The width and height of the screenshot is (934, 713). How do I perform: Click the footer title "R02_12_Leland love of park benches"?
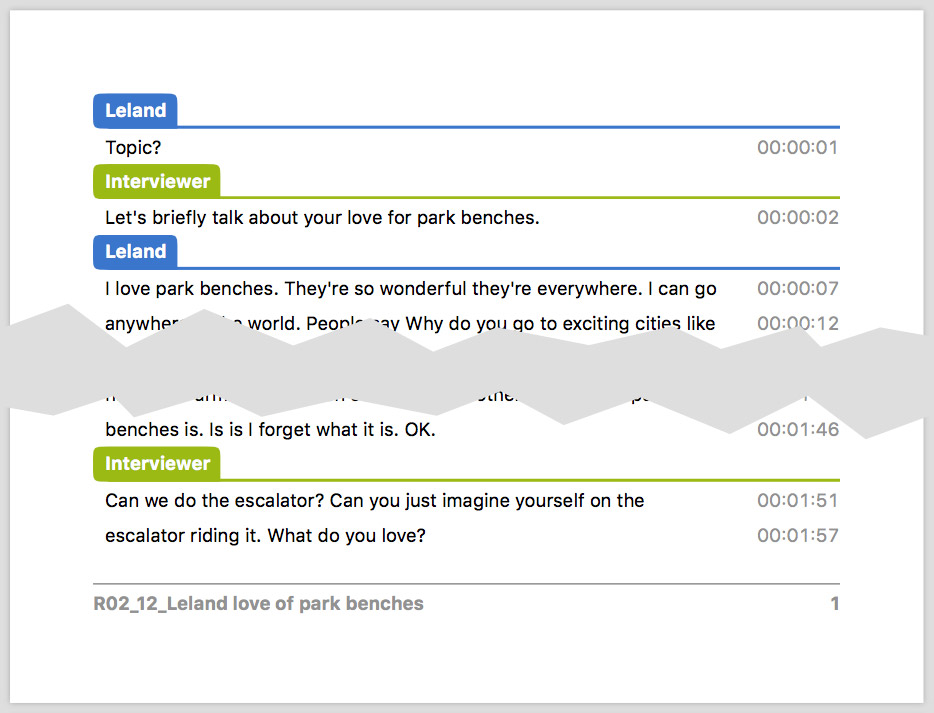pyautogui.click(x=258, y=604)
